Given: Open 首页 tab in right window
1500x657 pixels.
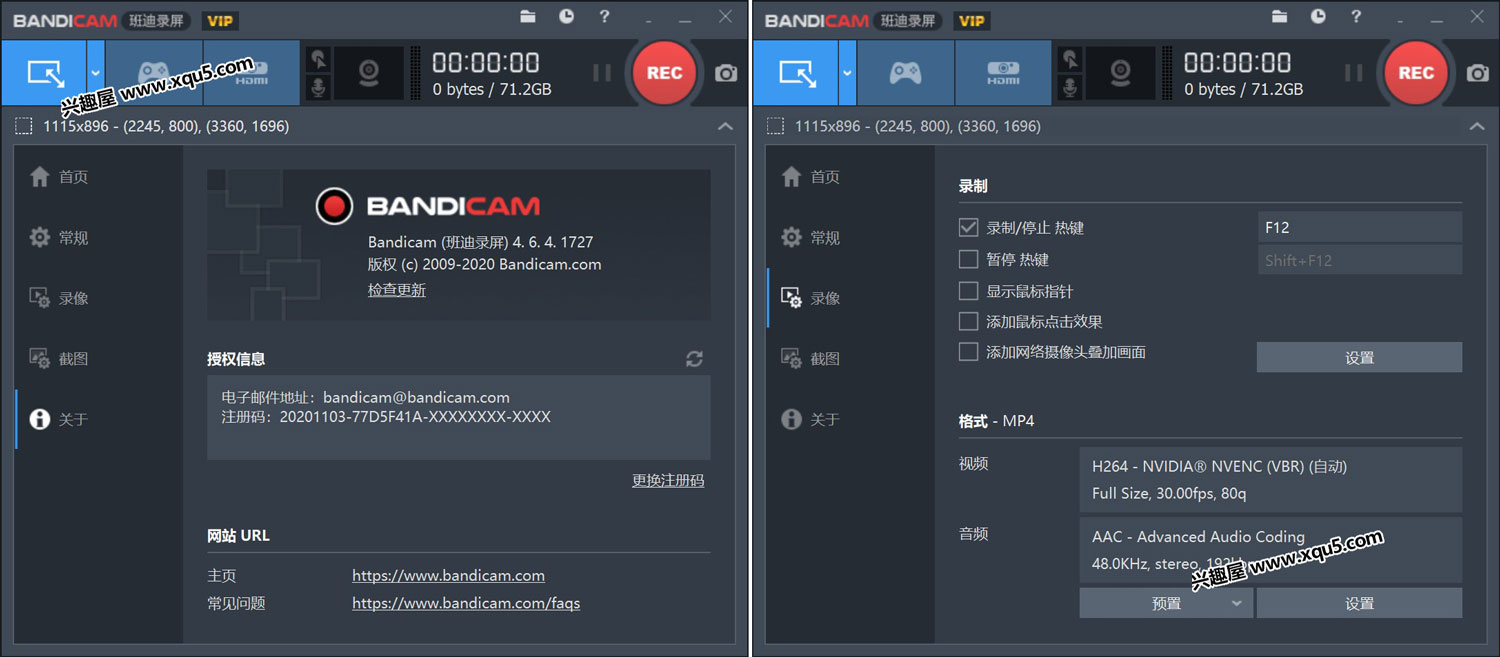Looking at the screenshot, I should click(x=852, y=177).
